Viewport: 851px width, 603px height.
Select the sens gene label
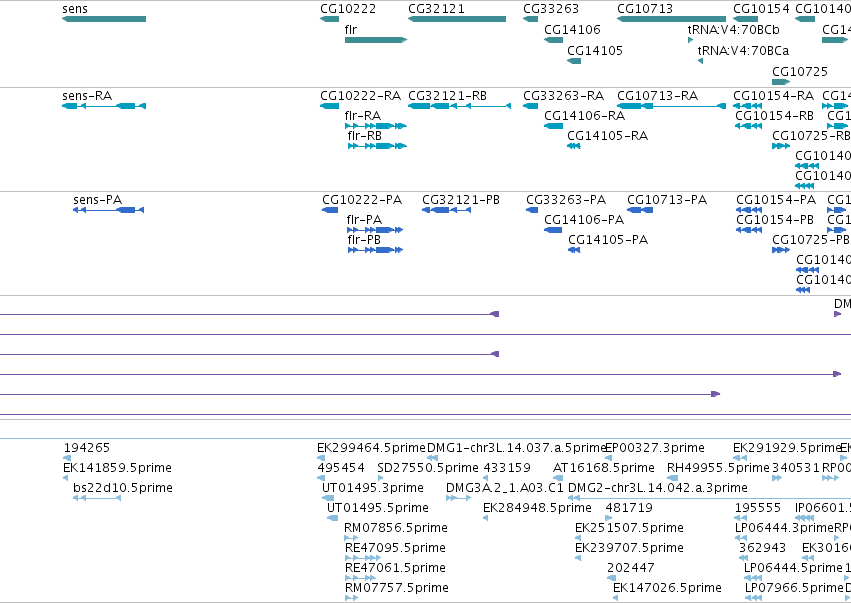(75, 9)
